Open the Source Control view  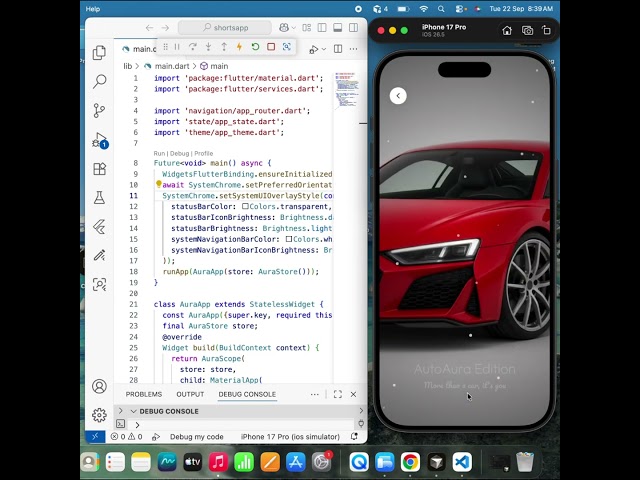click(99, 110)
